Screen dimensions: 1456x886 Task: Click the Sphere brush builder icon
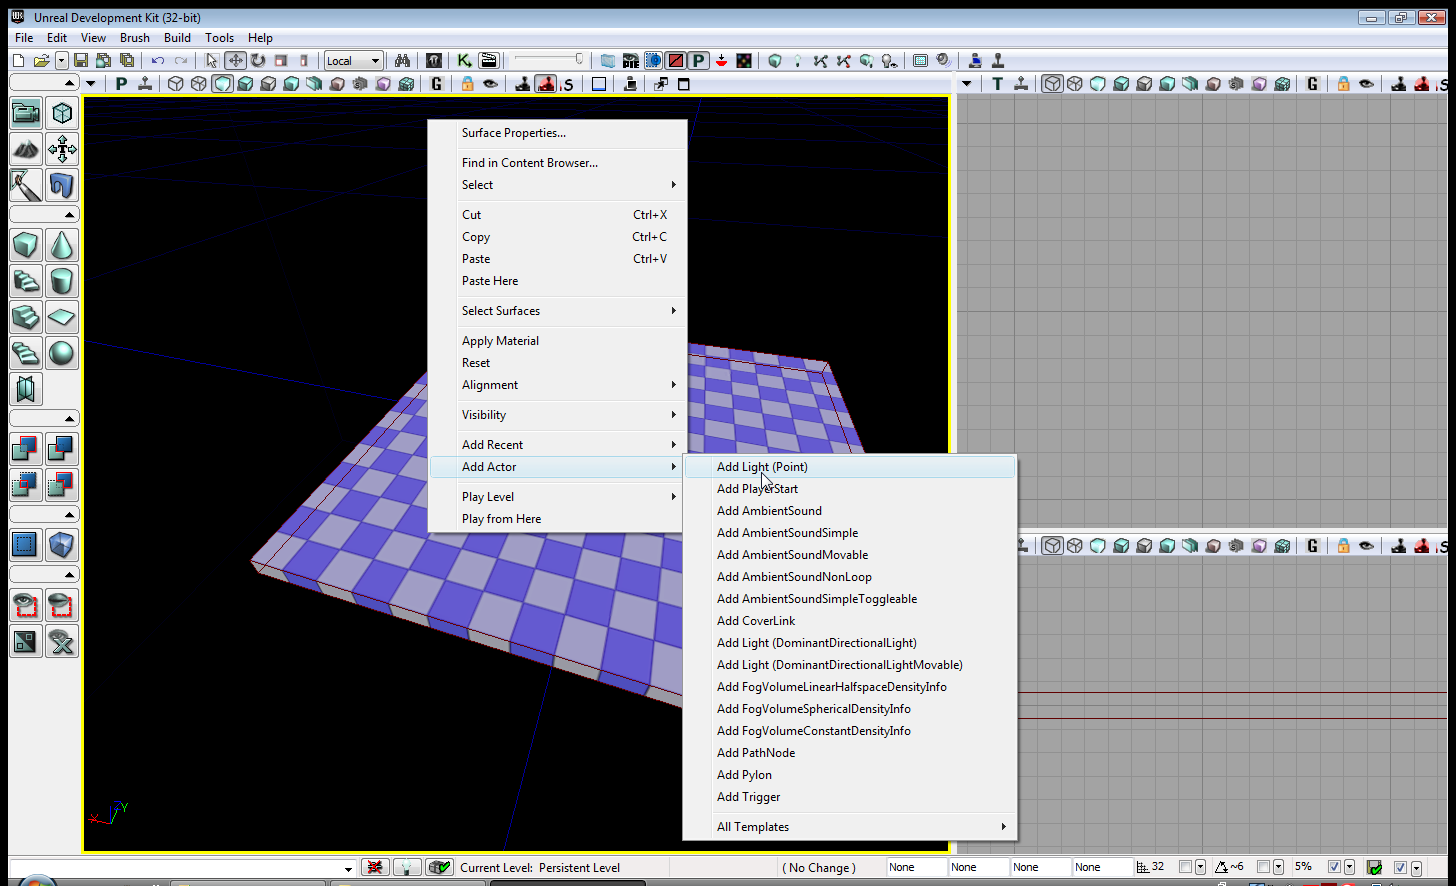[x=62, y=353]
